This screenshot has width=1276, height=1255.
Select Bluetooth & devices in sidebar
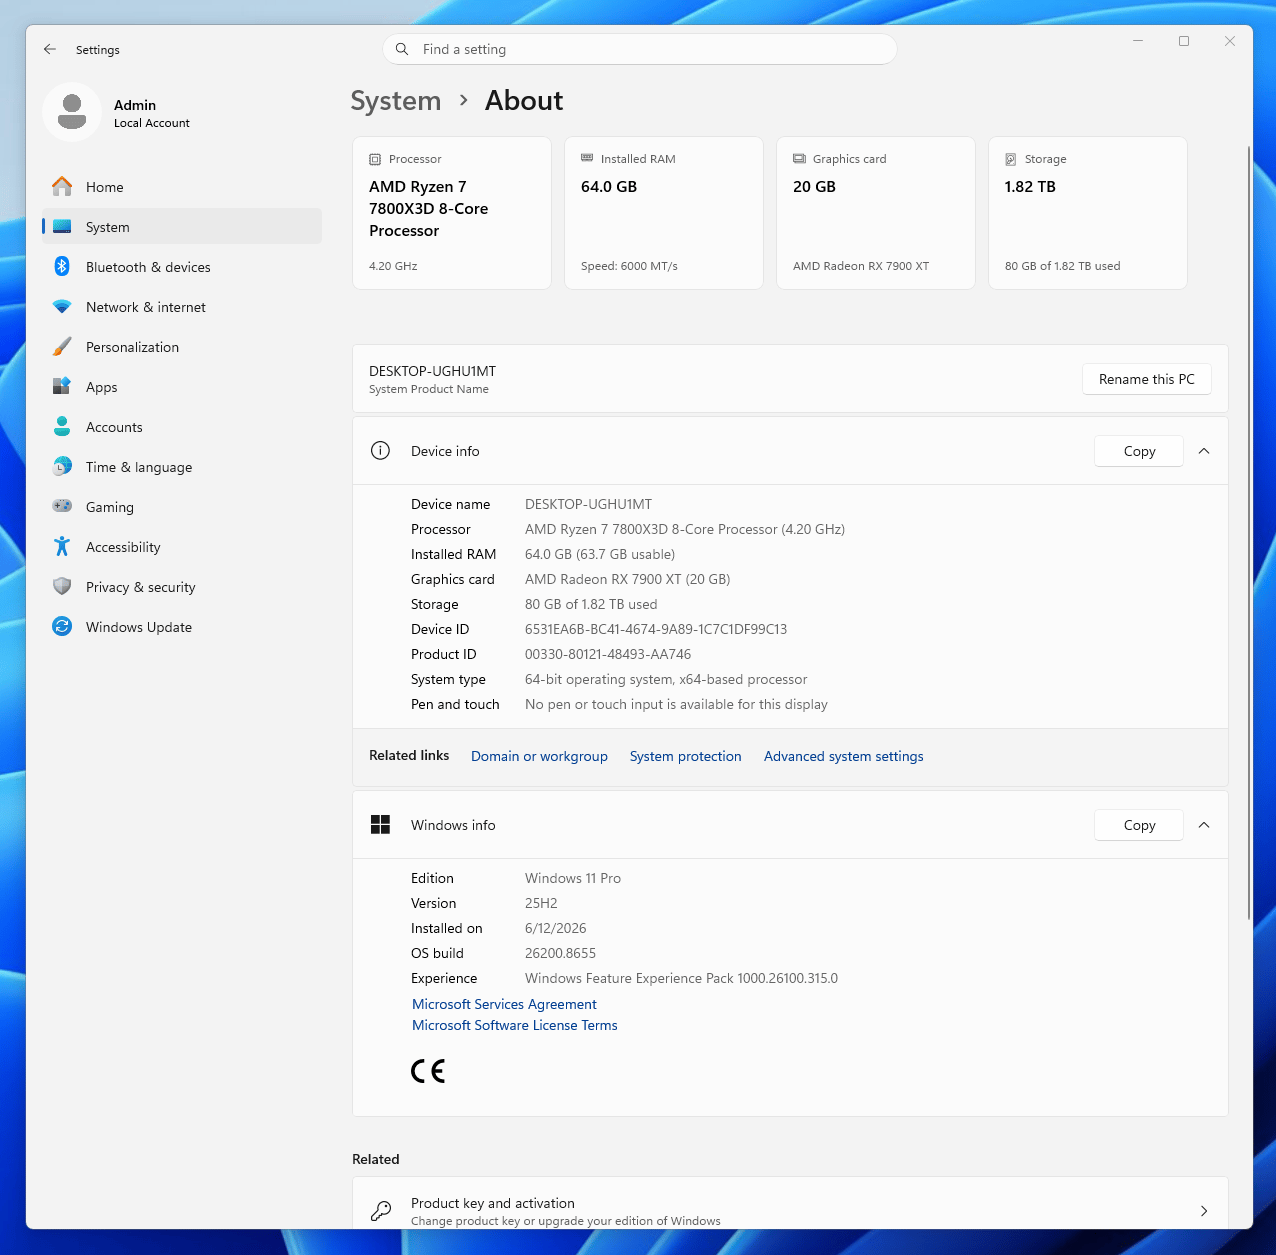[x=182, y=267]
